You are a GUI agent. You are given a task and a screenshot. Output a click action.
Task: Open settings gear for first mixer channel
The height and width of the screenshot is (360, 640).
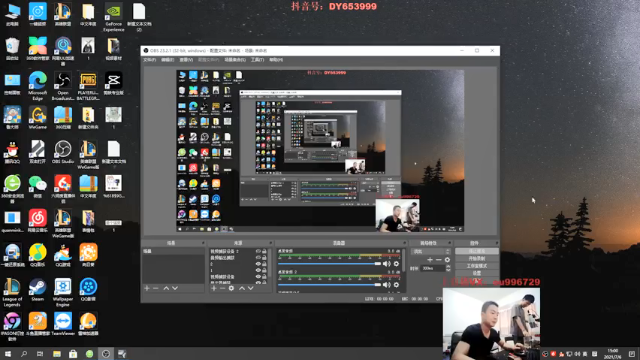pos(396,264)
